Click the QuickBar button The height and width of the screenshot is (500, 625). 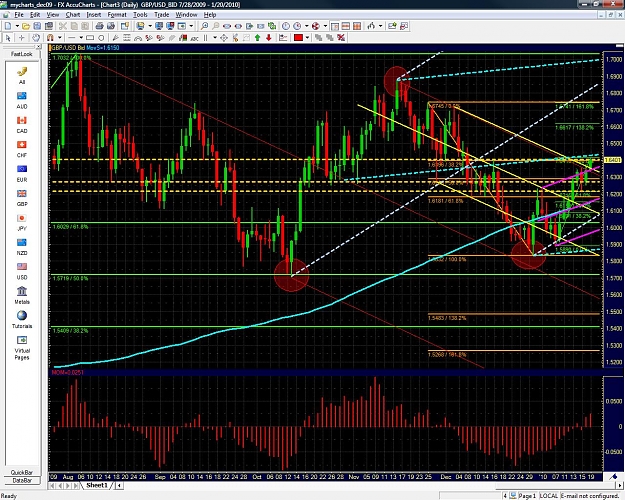(22, 472)
